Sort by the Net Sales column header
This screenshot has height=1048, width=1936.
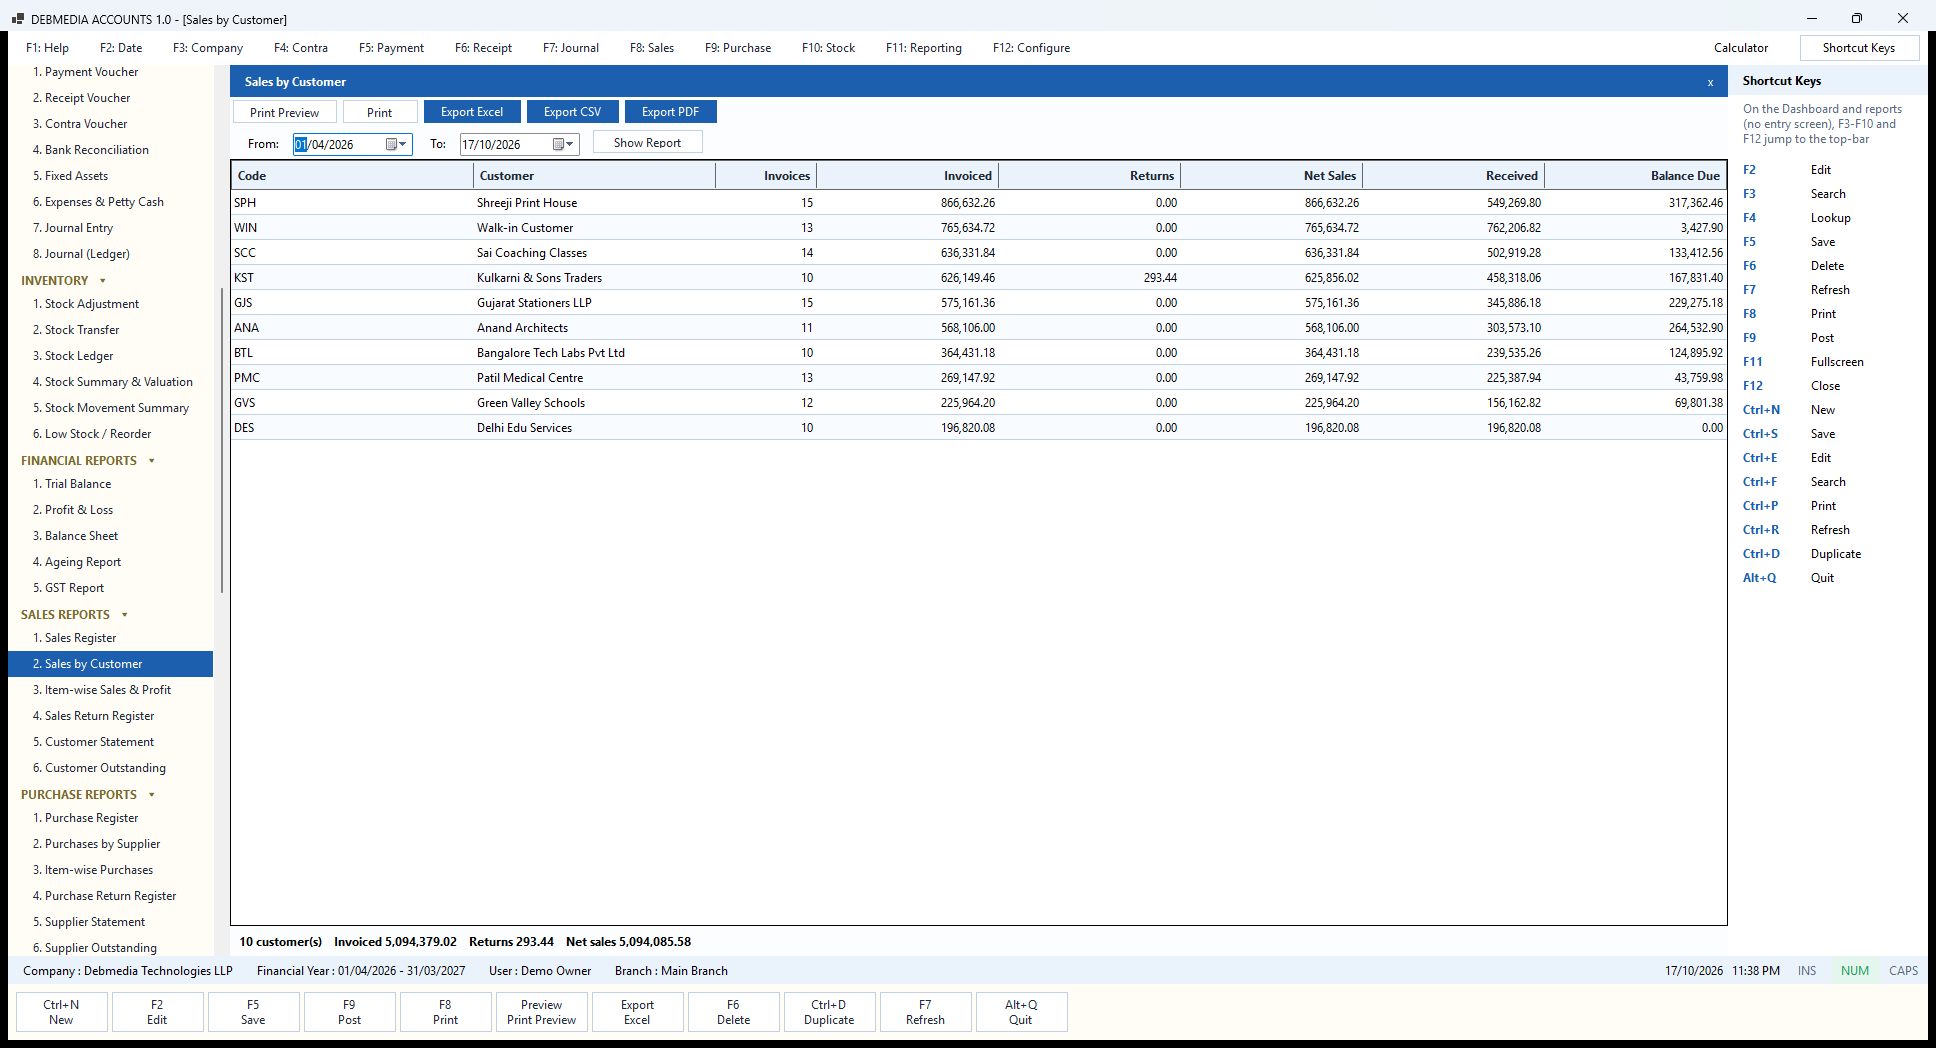point(1271,176)
